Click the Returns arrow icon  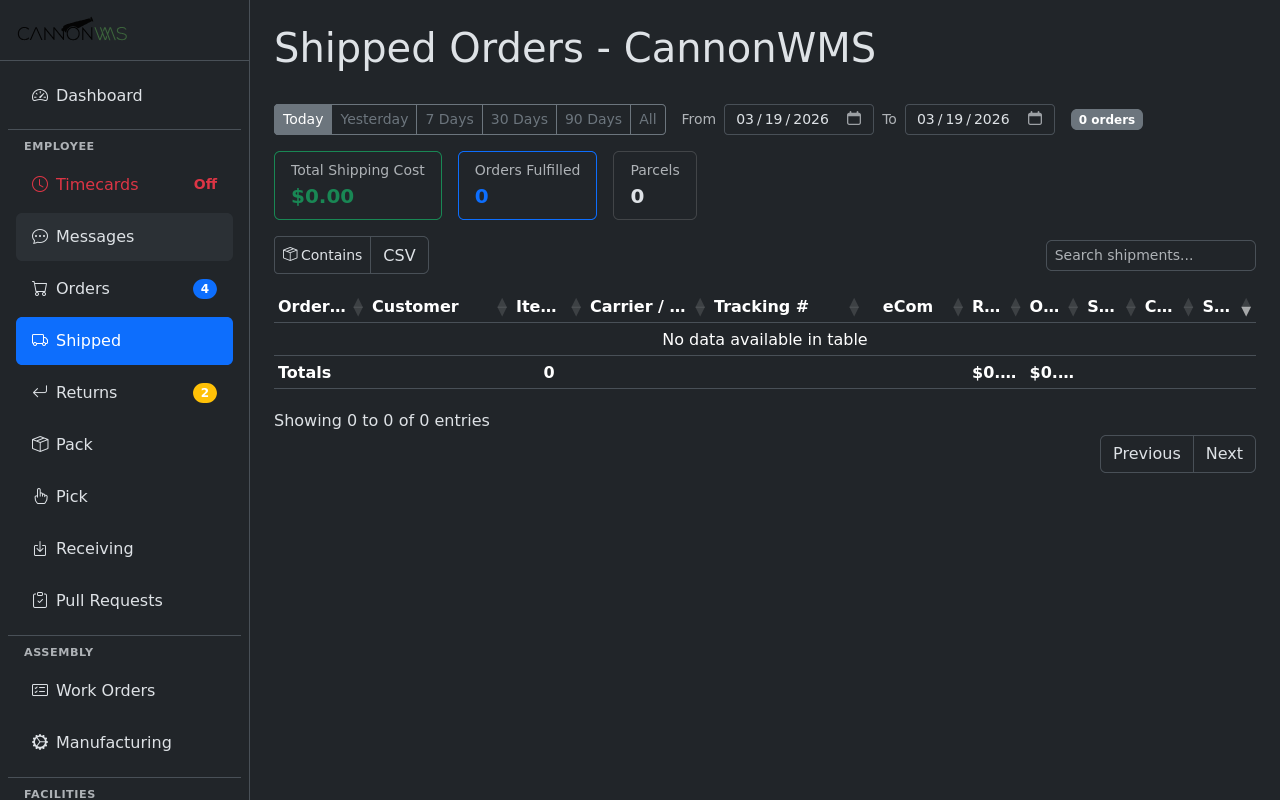coord(40,392)
